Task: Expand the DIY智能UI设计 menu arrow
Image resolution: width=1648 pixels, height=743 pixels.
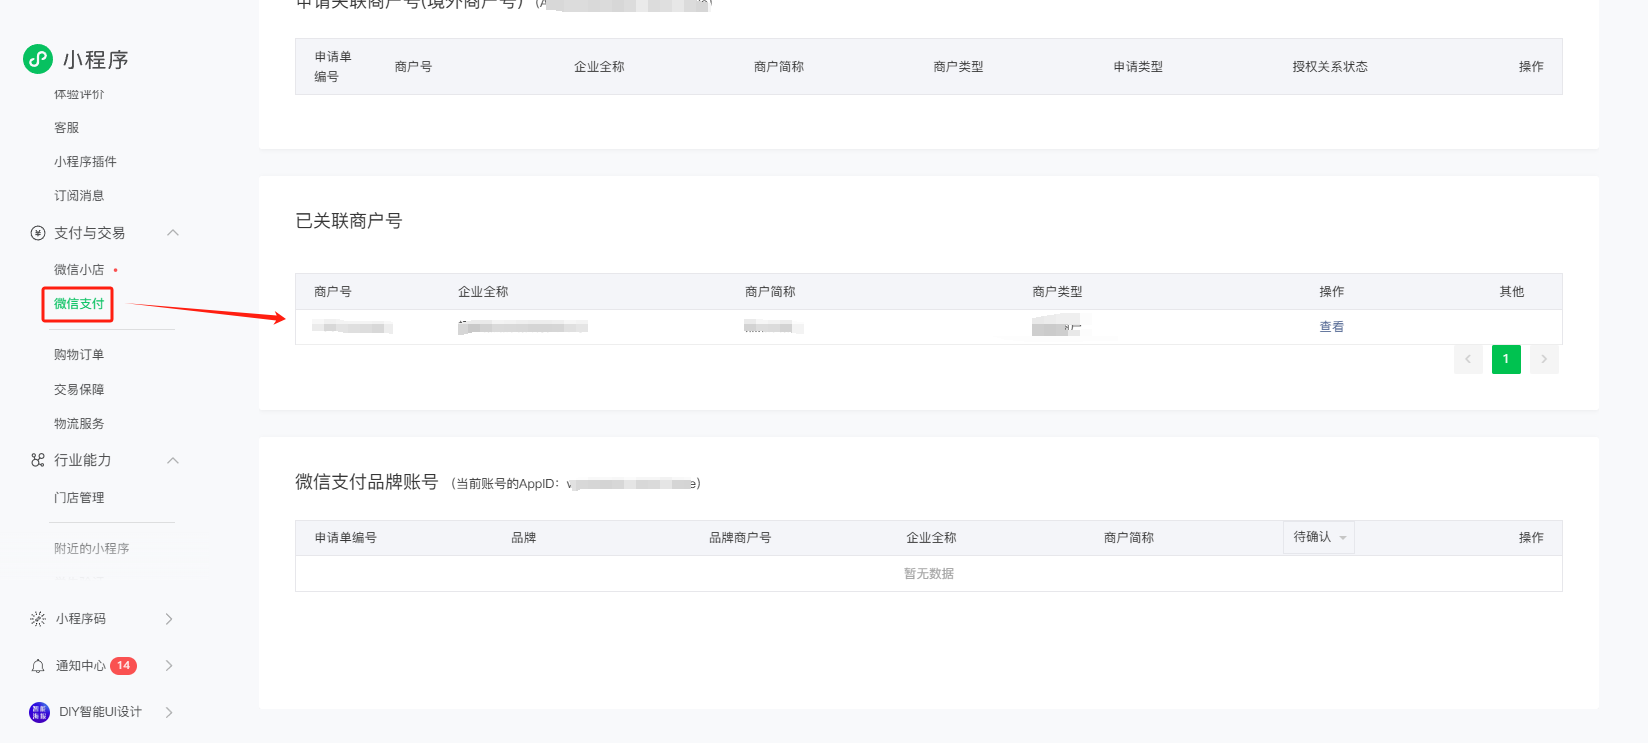Action: click(x=169, y=712)
